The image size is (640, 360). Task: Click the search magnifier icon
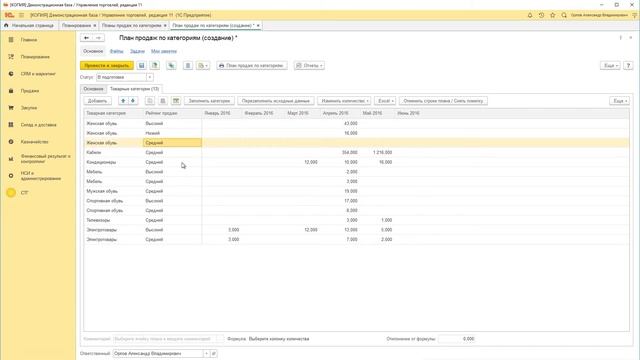click(x=564, y=15)
